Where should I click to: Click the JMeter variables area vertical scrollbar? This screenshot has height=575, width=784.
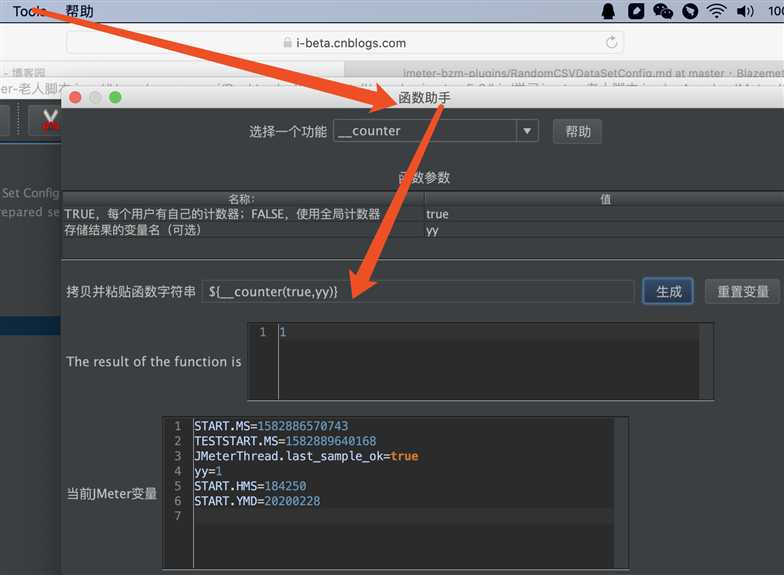621,493
